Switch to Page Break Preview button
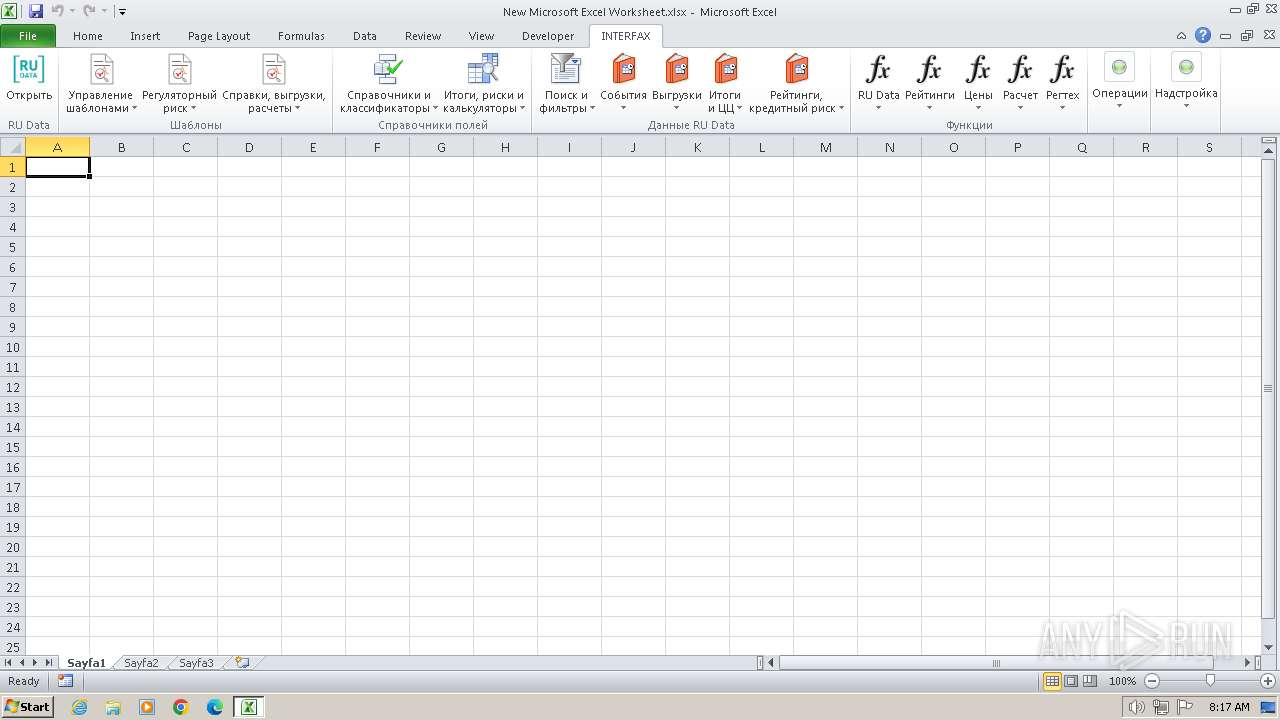This screenshot has height=720, width=1280. coord(1090,681)
